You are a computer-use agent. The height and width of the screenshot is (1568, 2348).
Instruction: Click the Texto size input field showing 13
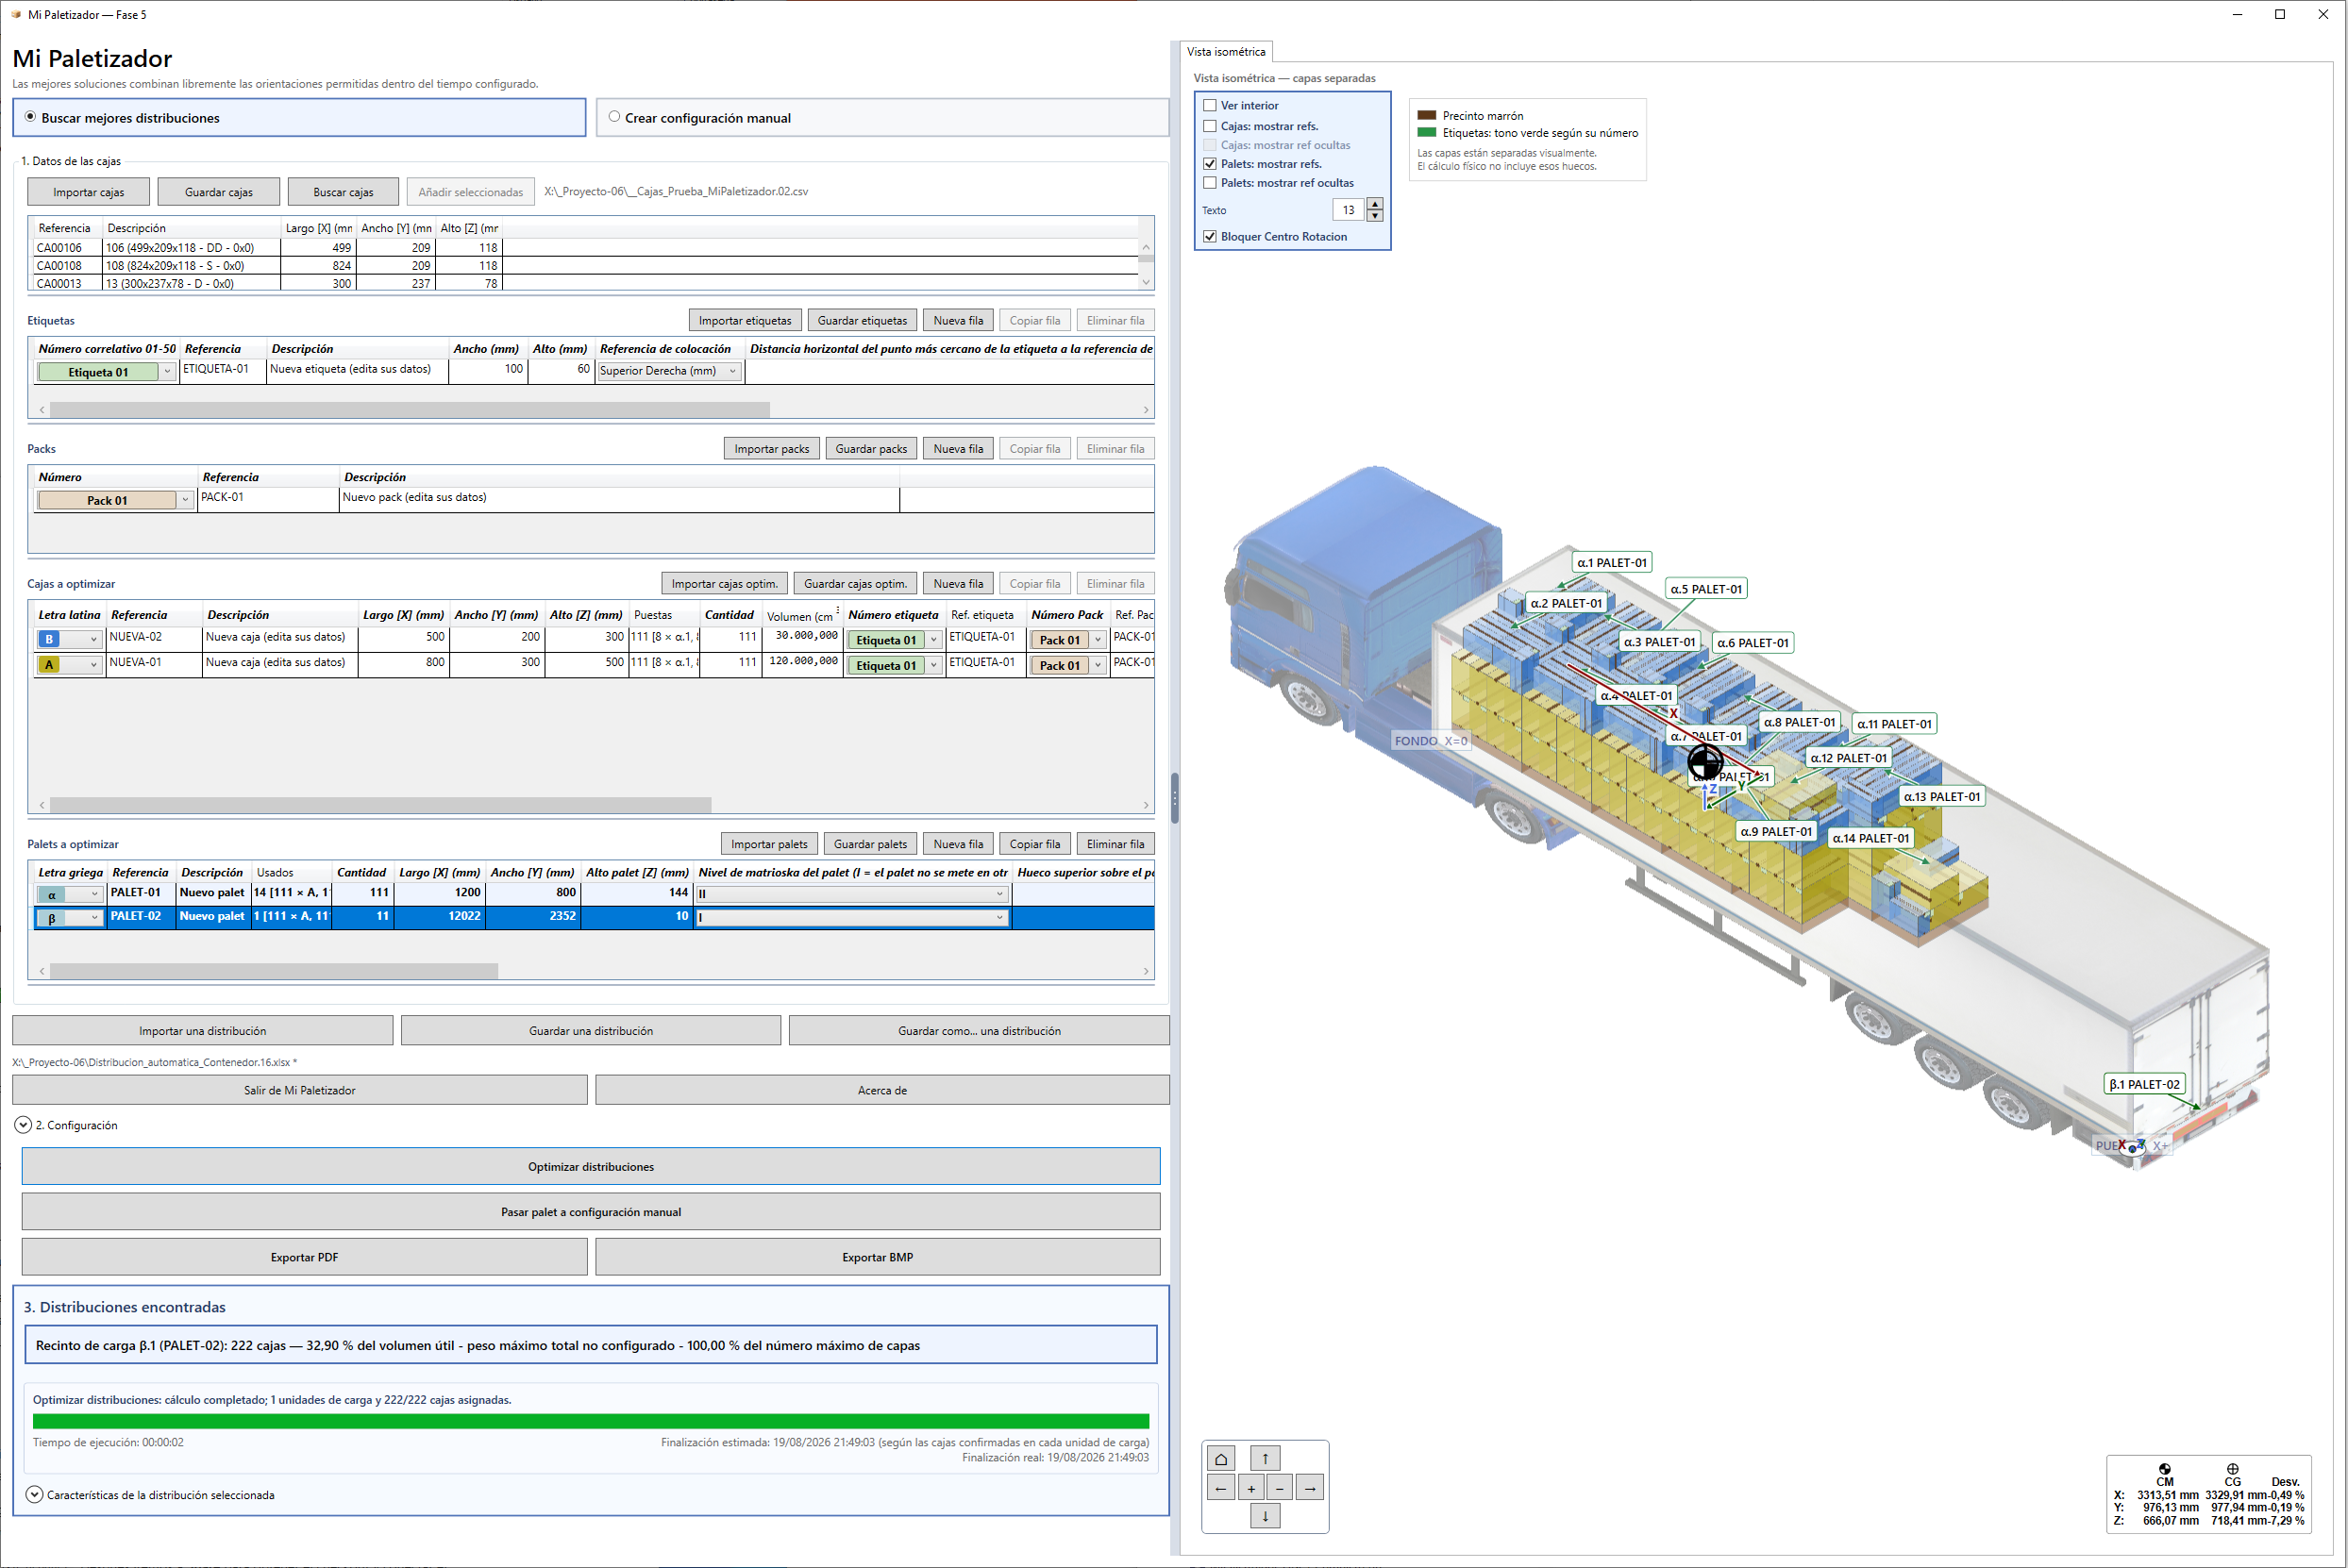[x=1348, y=210]
